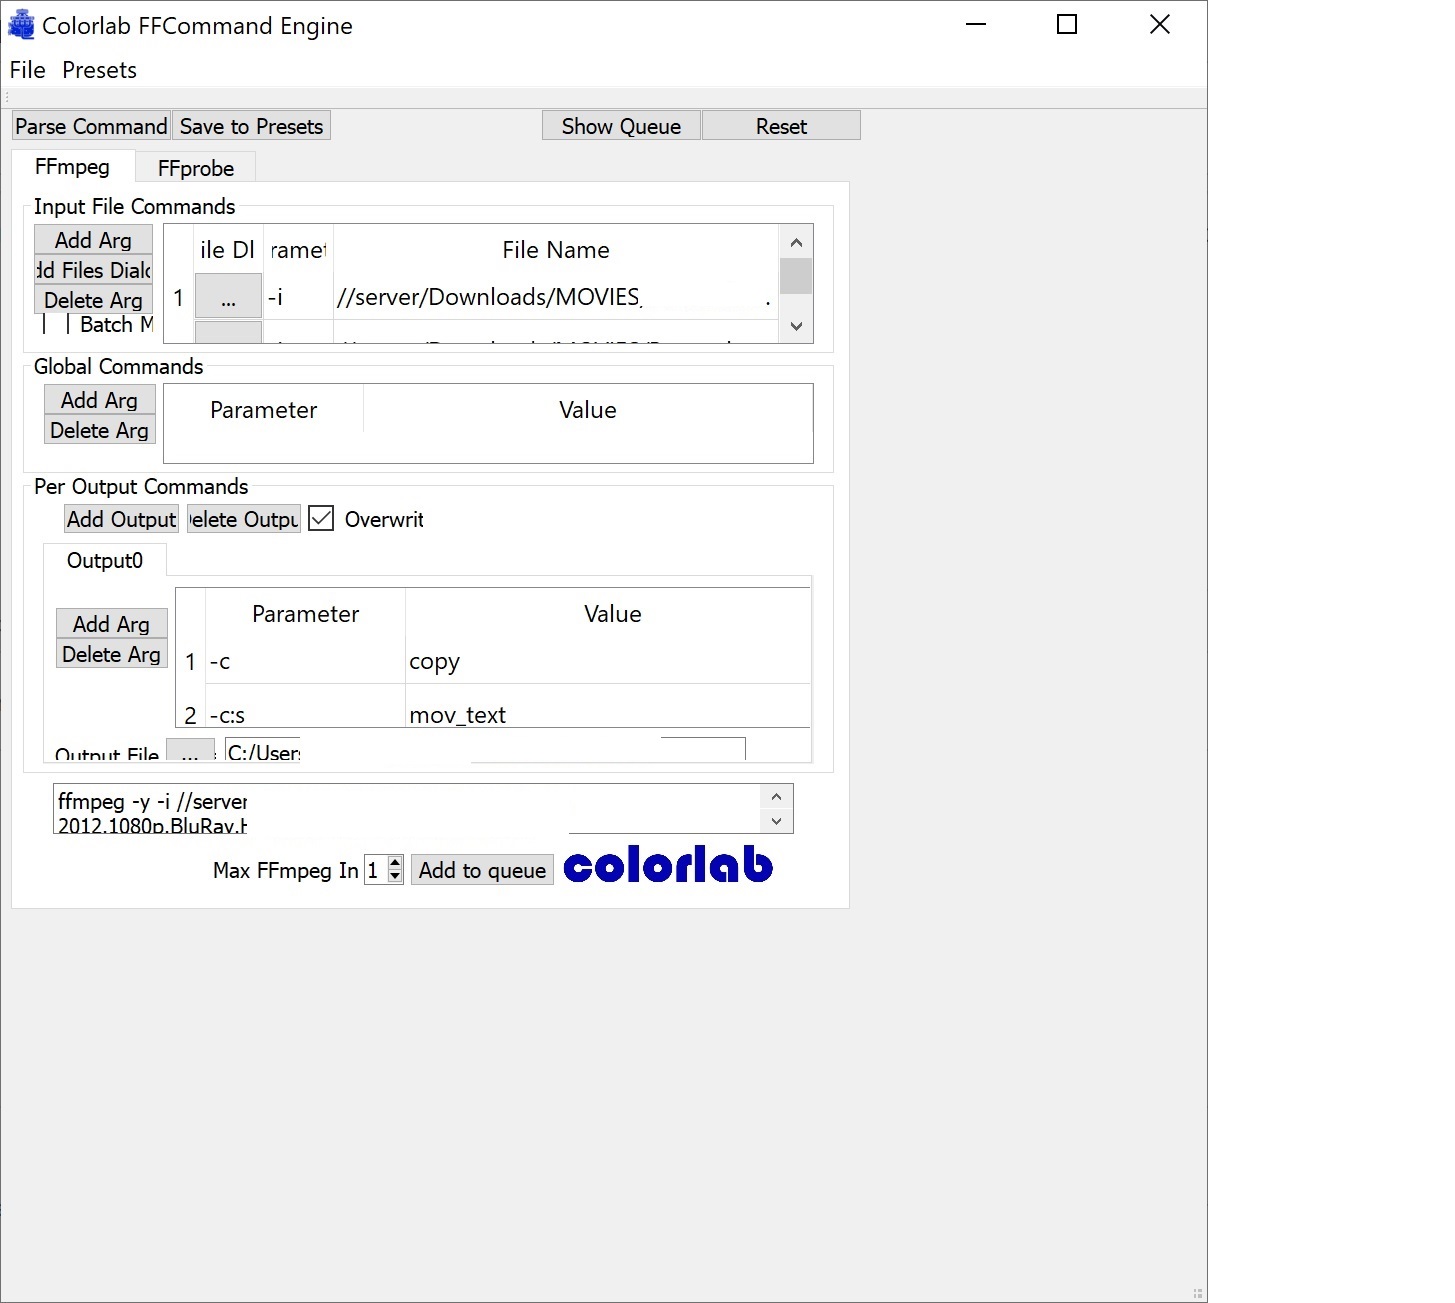The height and width of the screenshot is (1303, 1455).
Task: Select the copy value cell
Action: [x=608, y=661]
